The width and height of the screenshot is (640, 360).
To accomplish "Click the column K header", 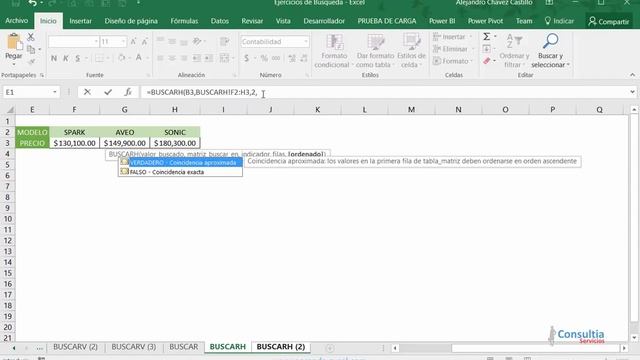I will click(317, 109).
